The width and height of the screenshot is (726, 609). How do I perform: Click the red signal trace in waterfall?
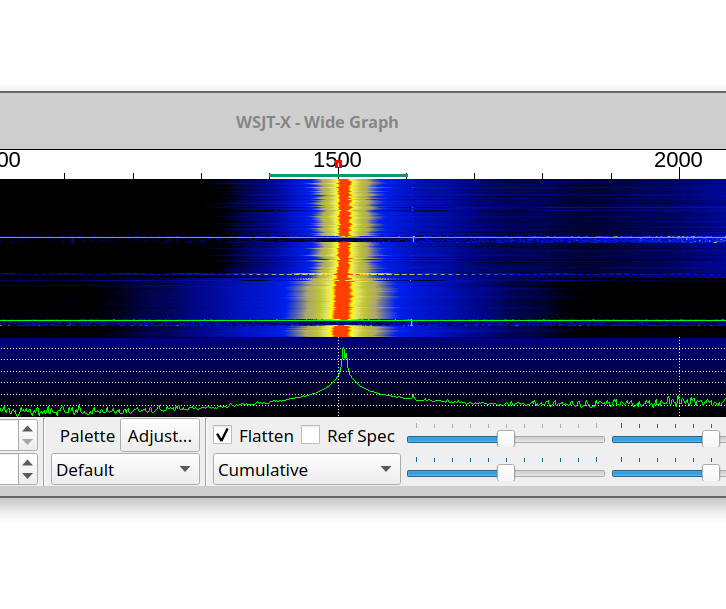click(x=343, y=257)
